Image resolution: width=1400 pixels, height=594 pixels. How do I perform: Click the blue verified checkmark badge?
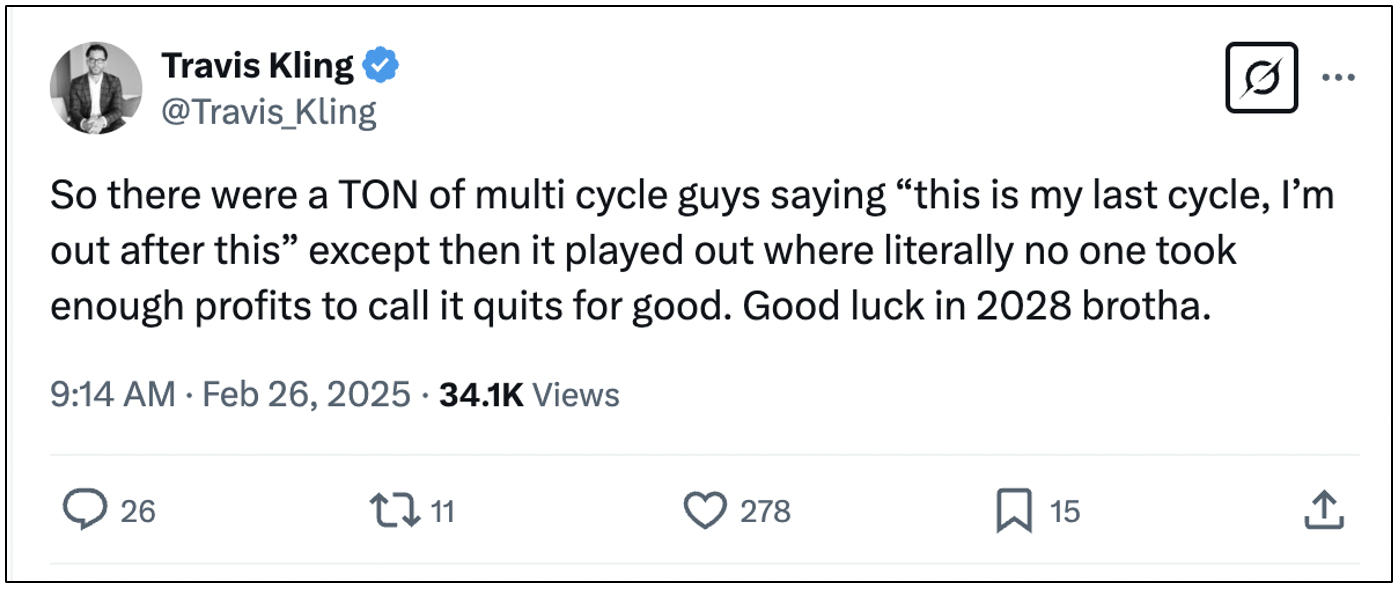click(x=381, y=66)
